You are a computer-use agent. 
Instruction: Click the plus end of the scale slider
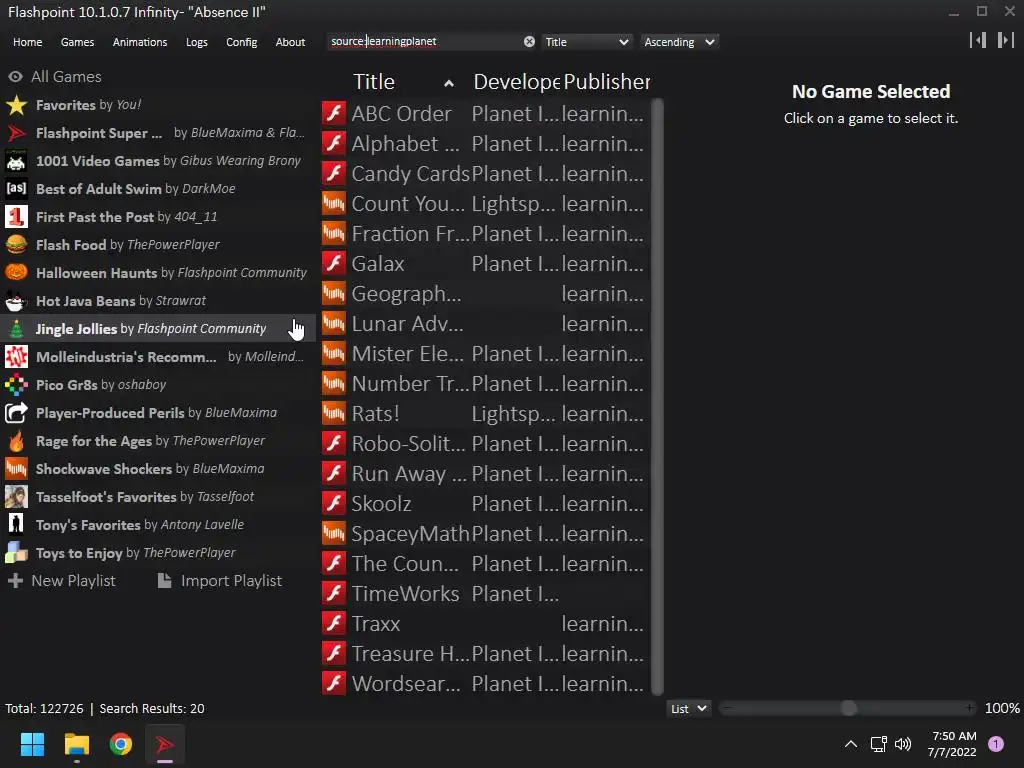[970, 709]
